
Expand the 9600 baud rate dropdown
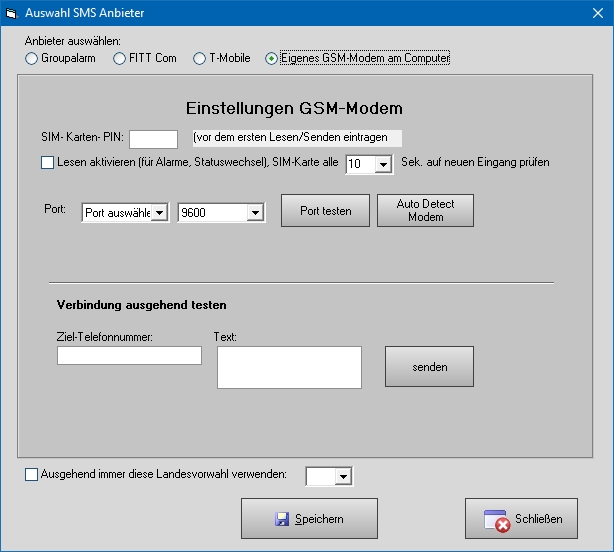coord(221,213)
